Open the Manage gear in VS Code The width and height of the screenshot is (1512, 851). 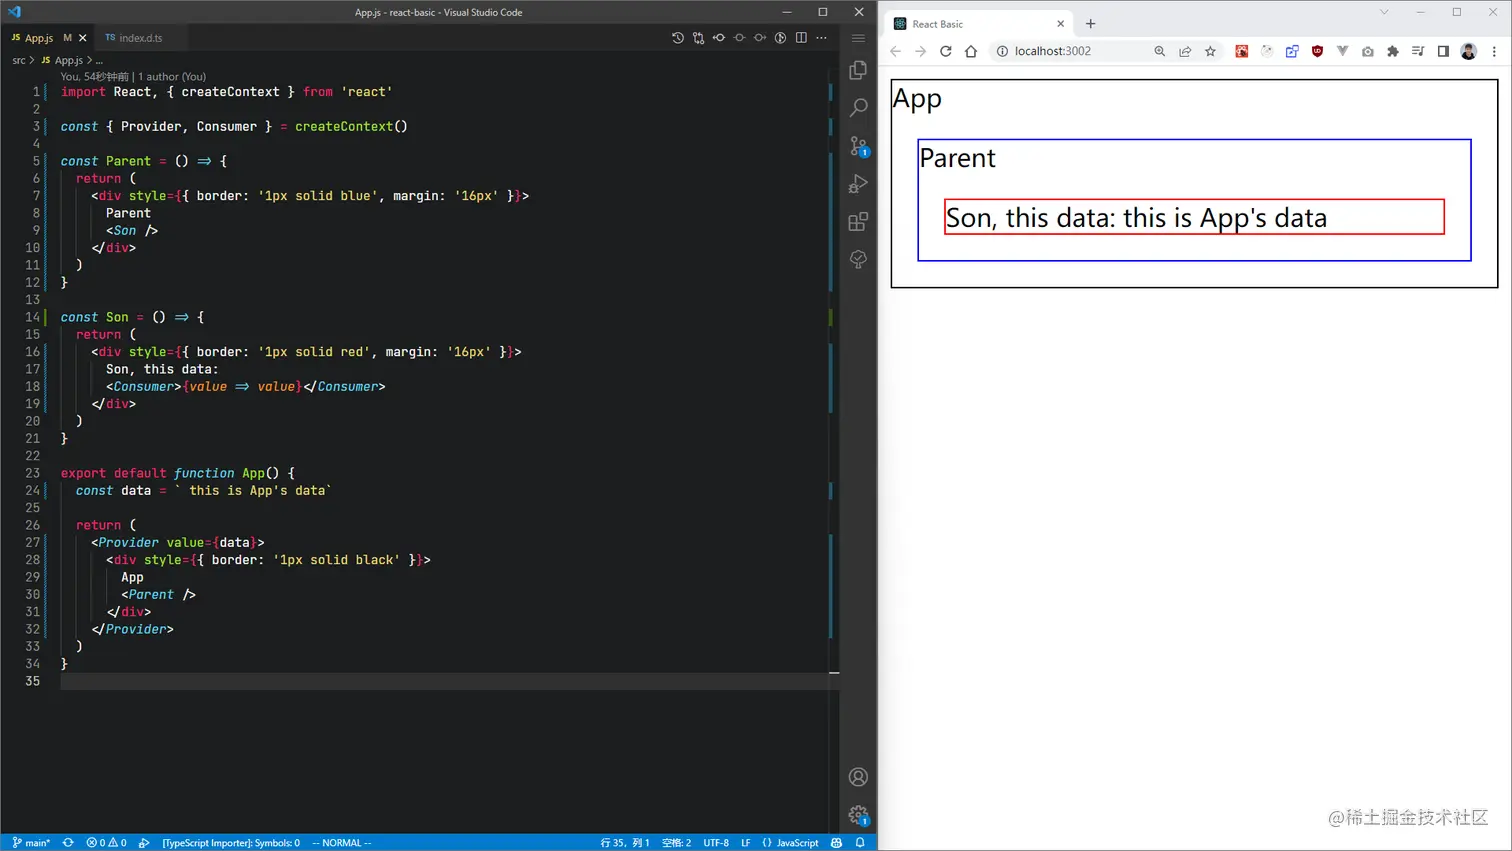point(858,815)
